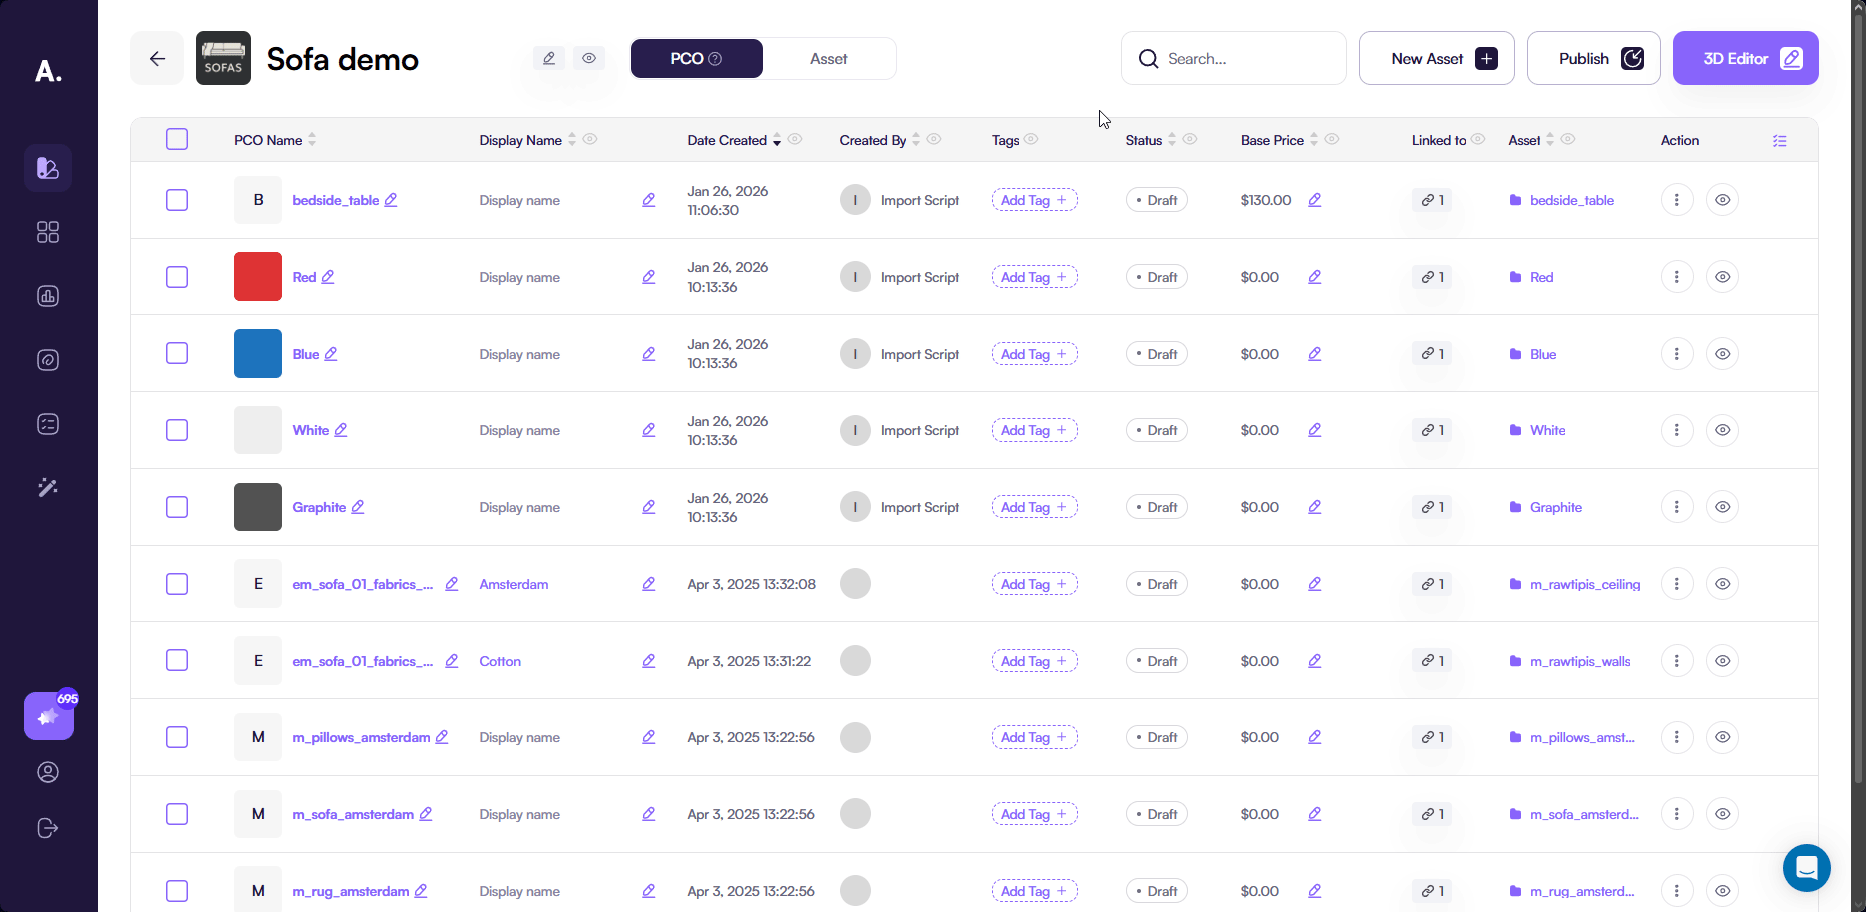Edit the bedside_table base price
The height and width of the screenshot is (912, 1866).
[1314, 200]
